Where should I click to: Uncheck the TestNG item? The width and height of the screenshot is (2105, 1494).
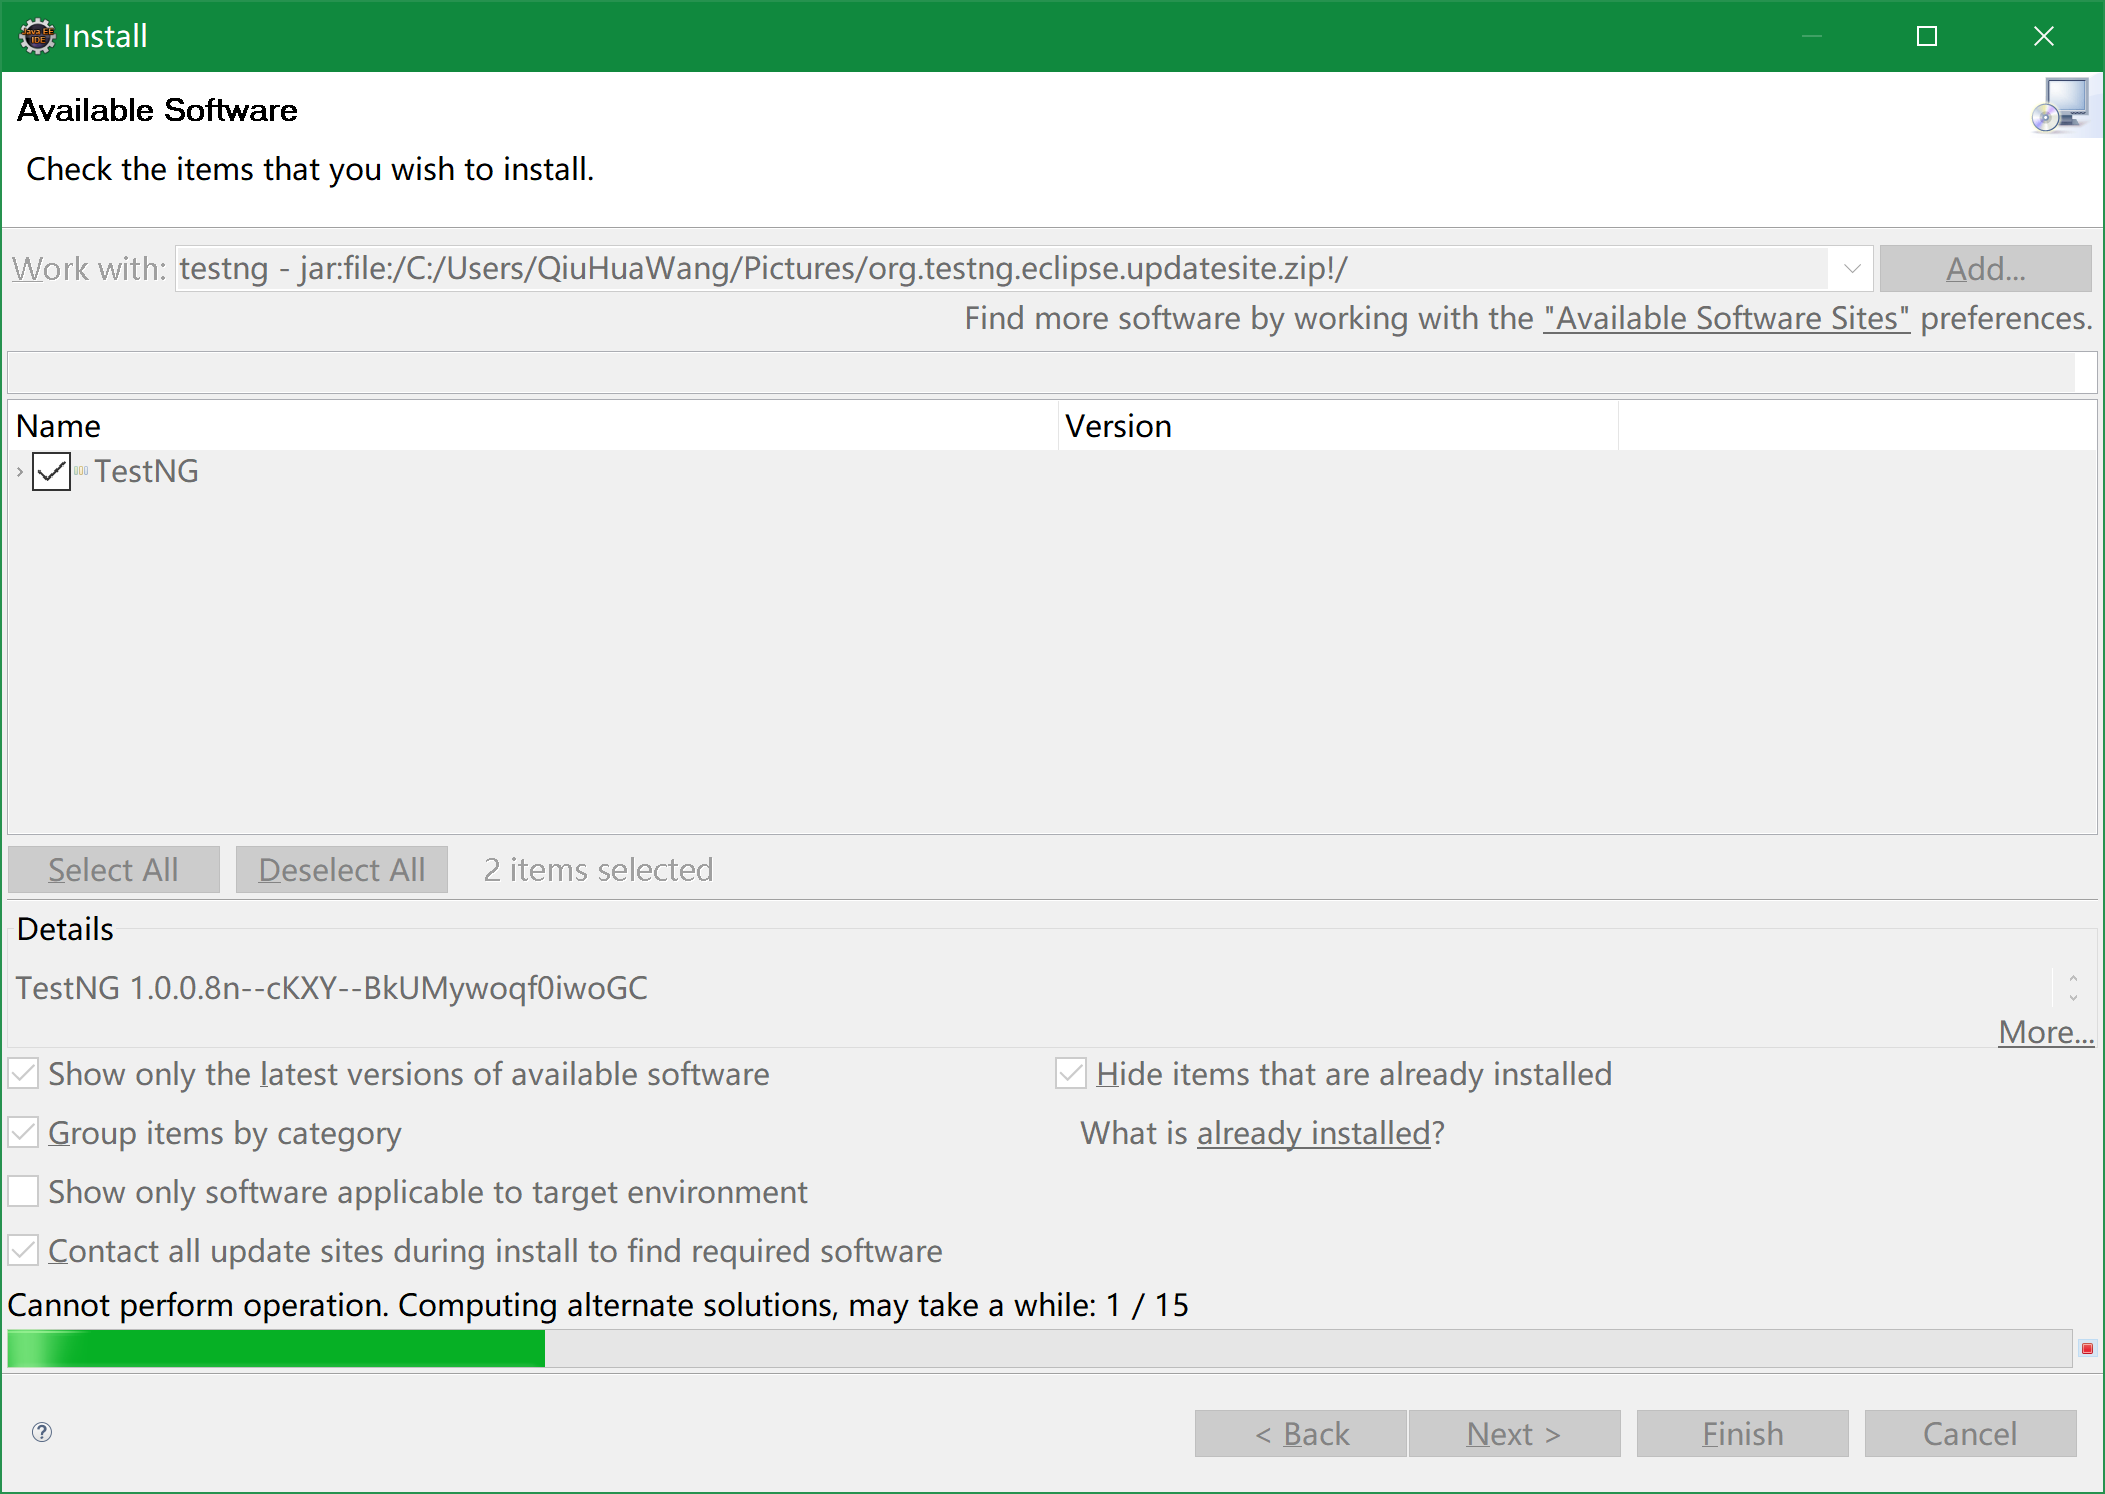51,471
